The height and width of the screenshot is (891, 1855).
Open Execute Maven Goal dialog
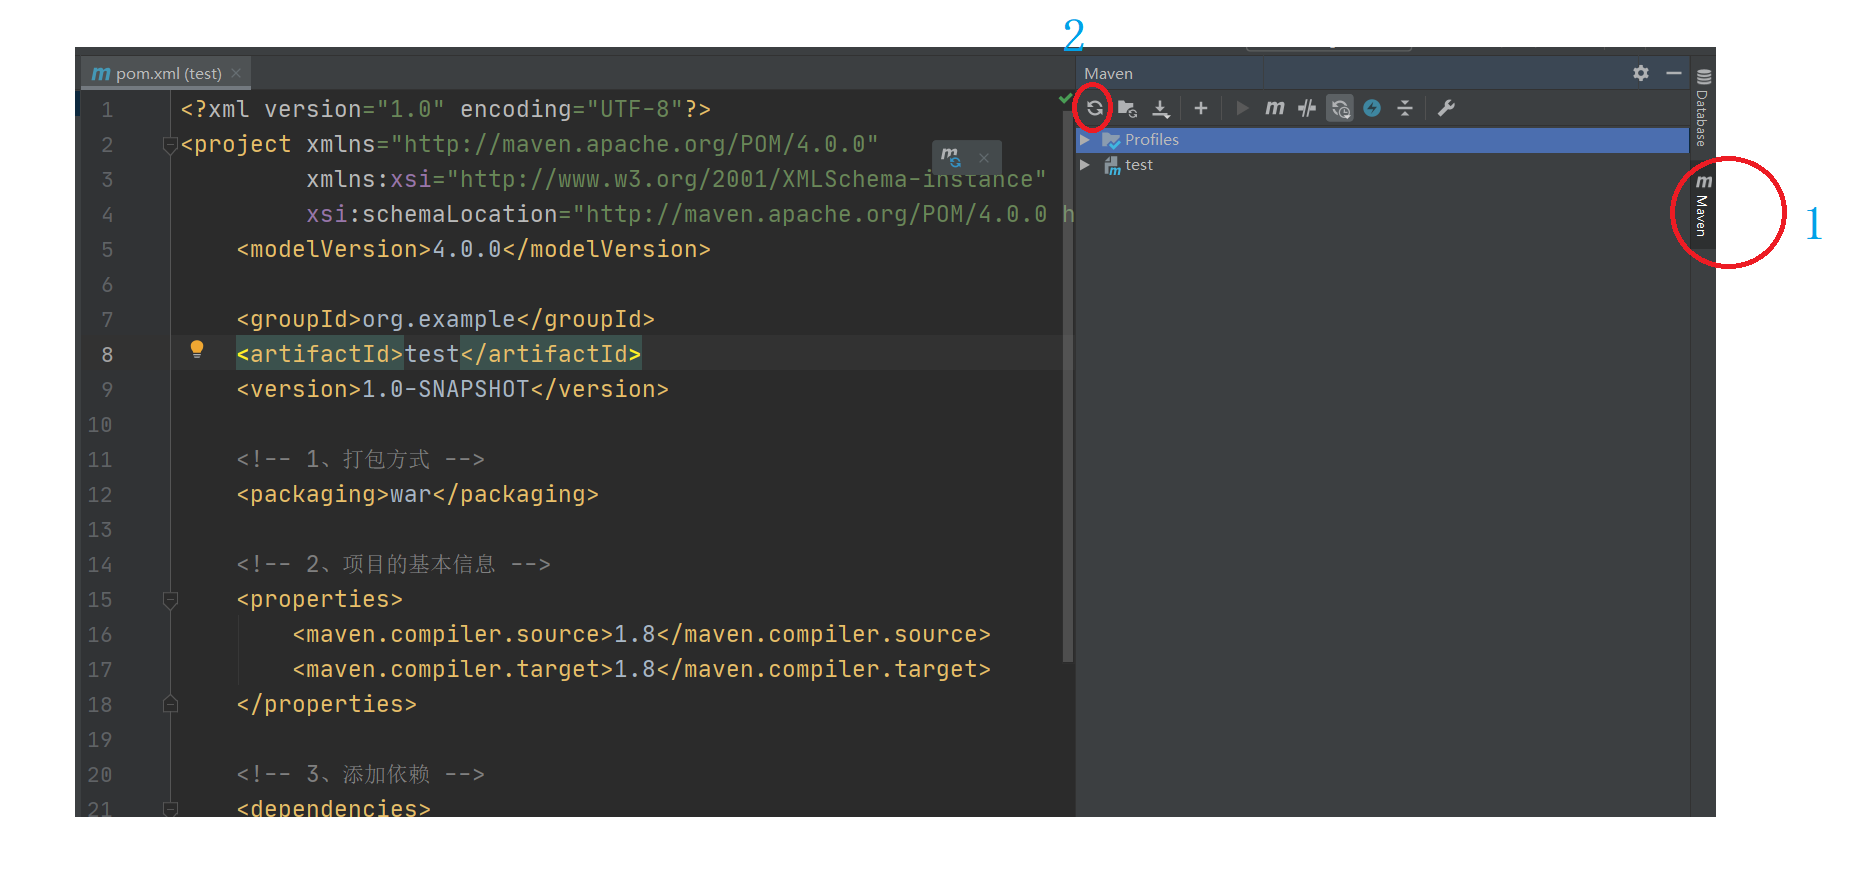[1275, 108]
